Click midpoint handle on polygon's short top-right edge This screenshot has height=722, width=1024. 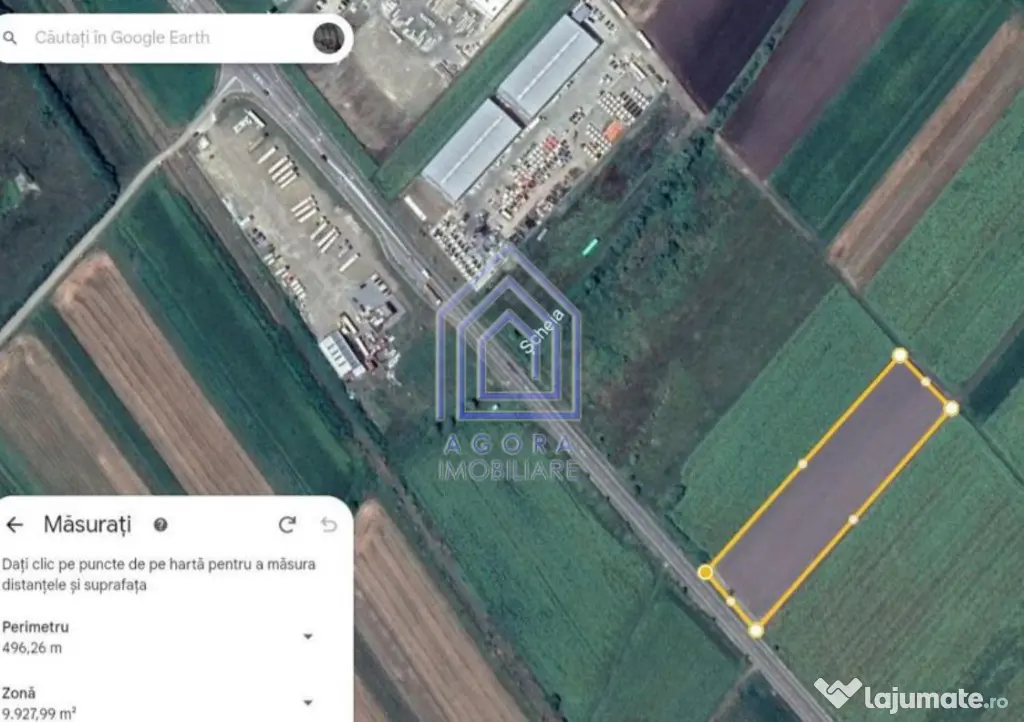coord(926,381)
